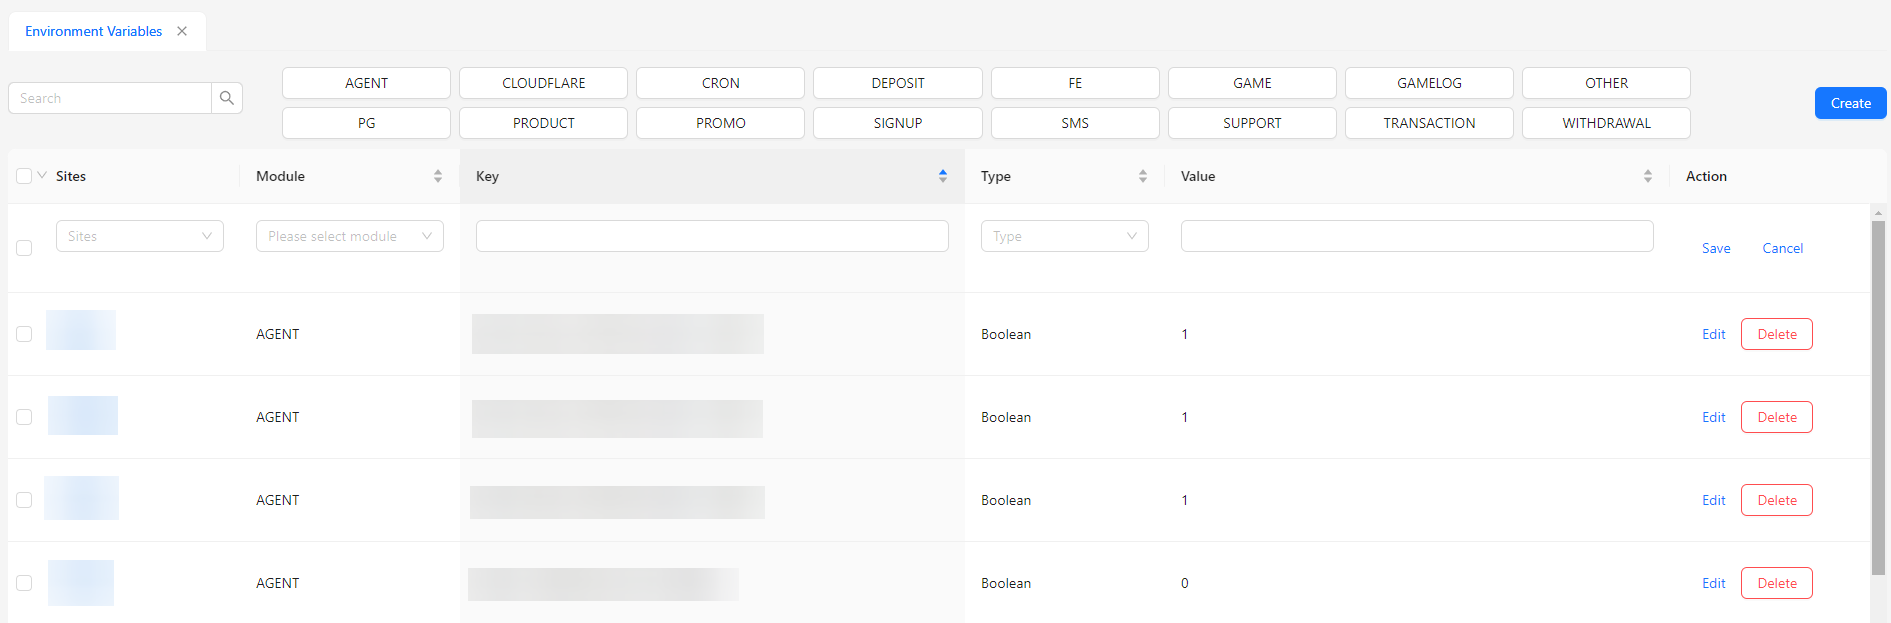
Task: Open the Type dropdown in new row
Action: click(x=1064, y=236)
